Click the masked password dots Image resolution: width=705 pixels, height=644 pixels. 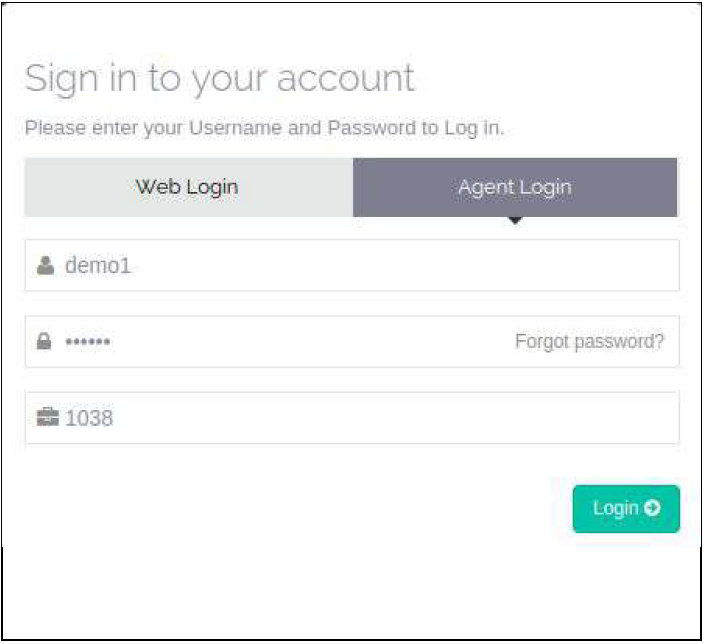pyautogui.click(x=88, y=342)
